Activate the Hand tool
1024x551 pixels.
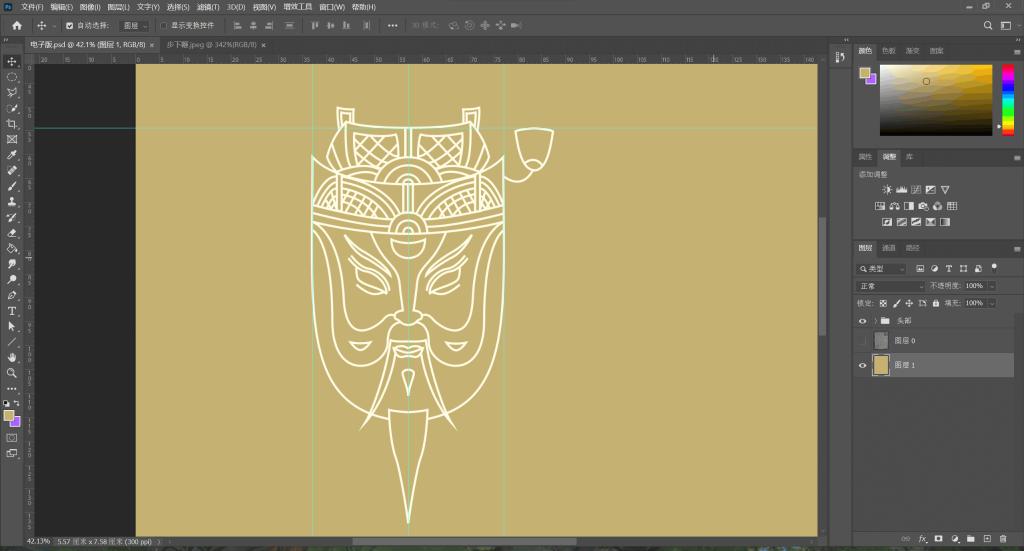pyautogui.click(x=12, y=357)
